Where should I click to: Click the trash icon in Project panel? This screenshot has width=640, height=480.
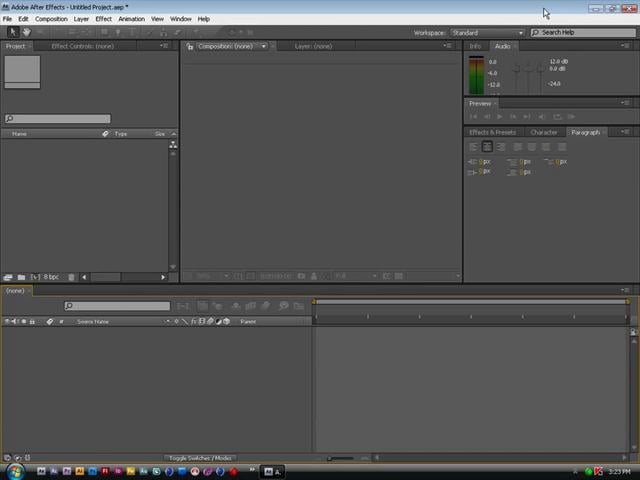click(x=71, y=277)
